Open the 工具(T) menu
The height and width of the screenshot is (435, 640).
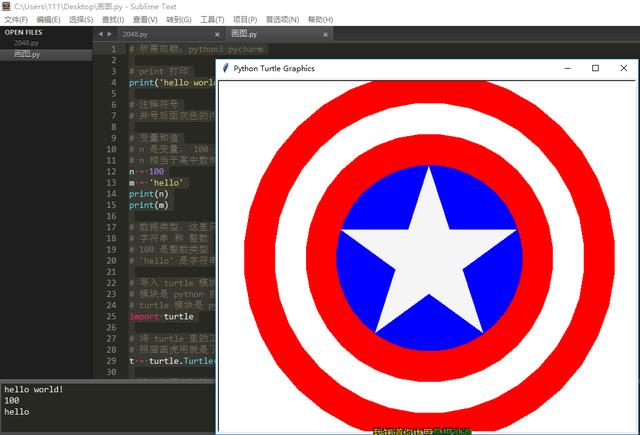[x=212, y=20]
